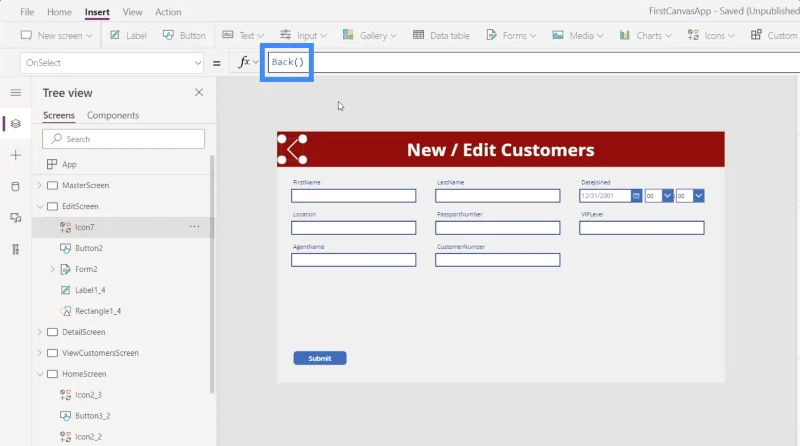Viewport: 800px width, 446px height.
Task: Open the Forms dropdown
Action: [511, 35]
